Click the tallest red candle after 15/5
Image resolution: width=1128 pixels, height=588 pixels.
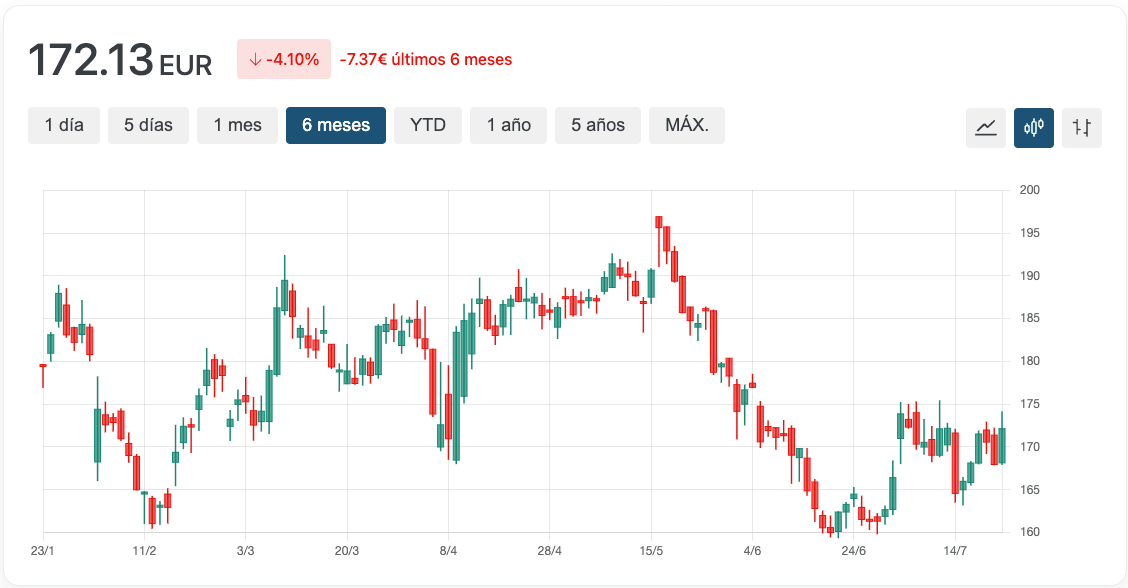tap(714, 340)
